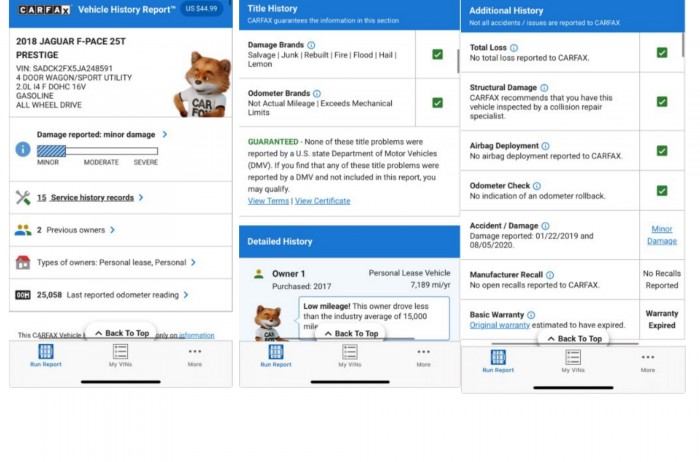This screenshot has height=462, width=700.
Task: Open the Original warranty link
Action: pos(500,325)
